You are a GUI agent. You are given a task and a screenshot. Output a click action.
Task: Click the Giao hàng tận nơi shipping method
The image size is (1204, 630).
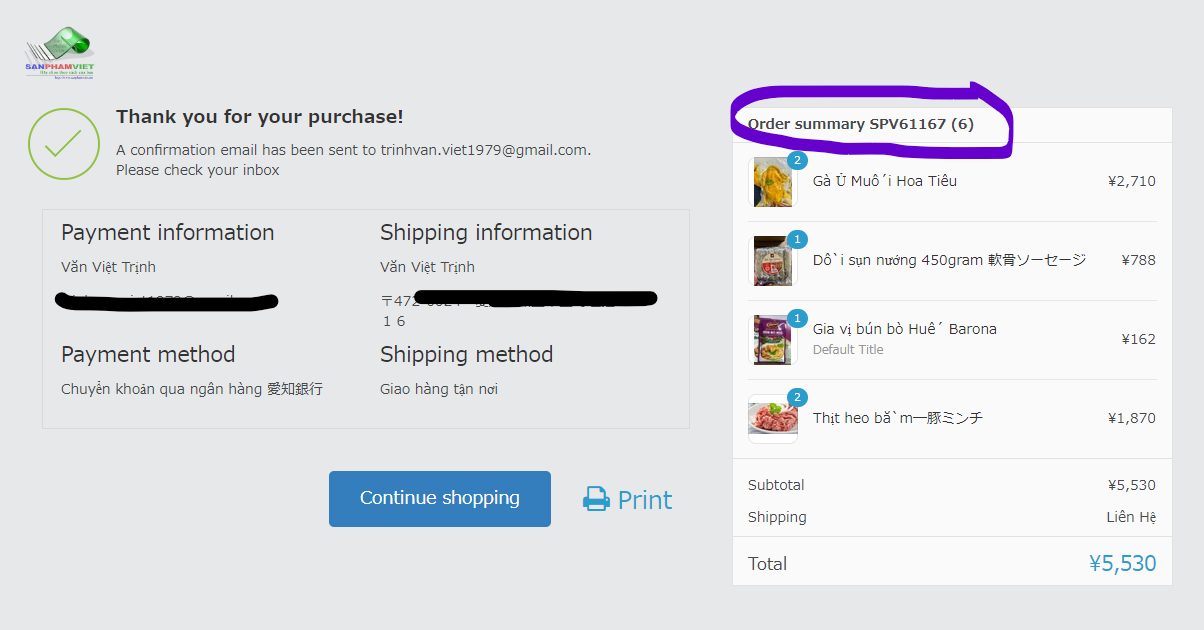(439, 389)
